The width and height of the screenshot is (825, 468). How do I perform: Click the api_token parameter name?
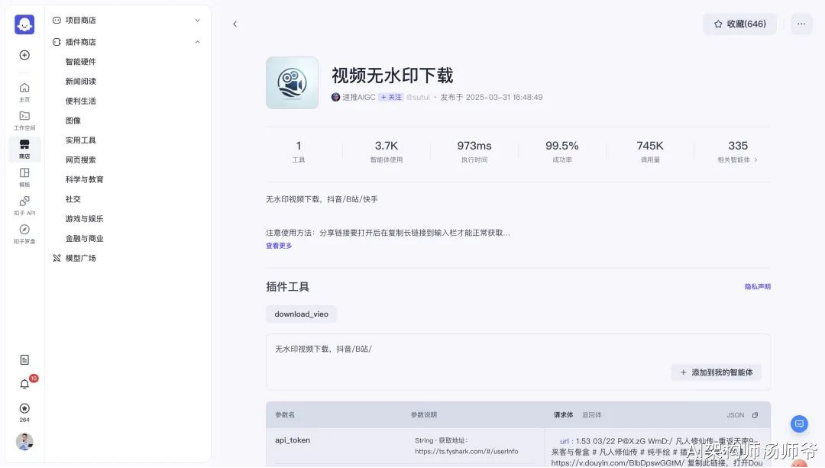[x=293, y=440]
